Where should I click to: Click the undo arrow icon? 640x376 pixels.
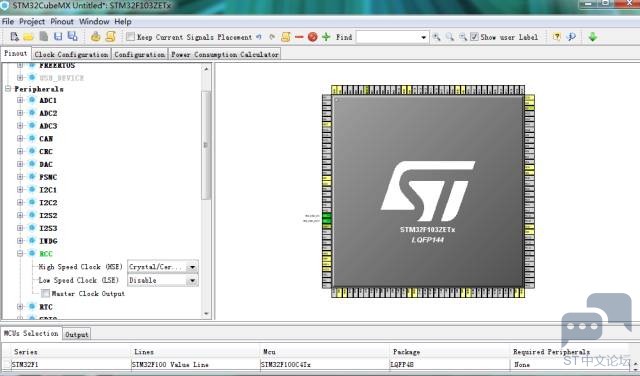click(x=258, y=37)
